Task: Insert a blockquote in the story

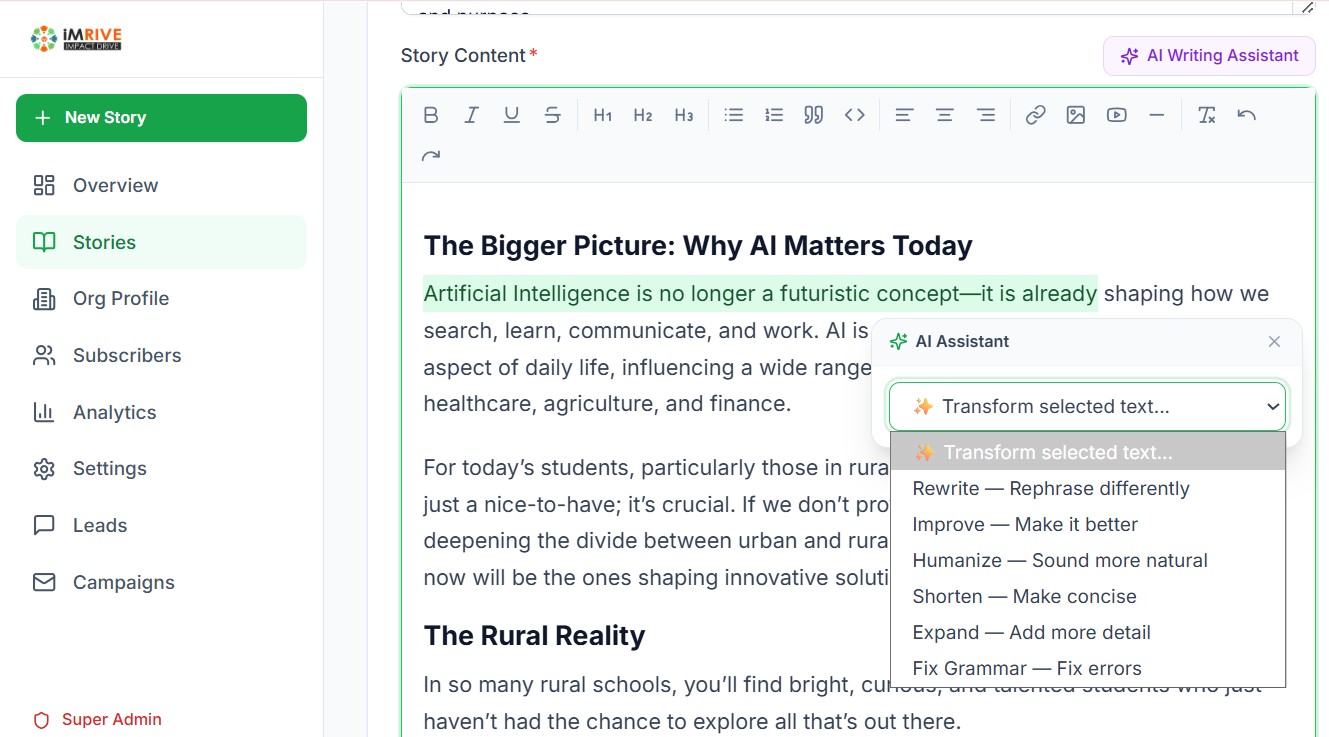Action: pos(814,115)
